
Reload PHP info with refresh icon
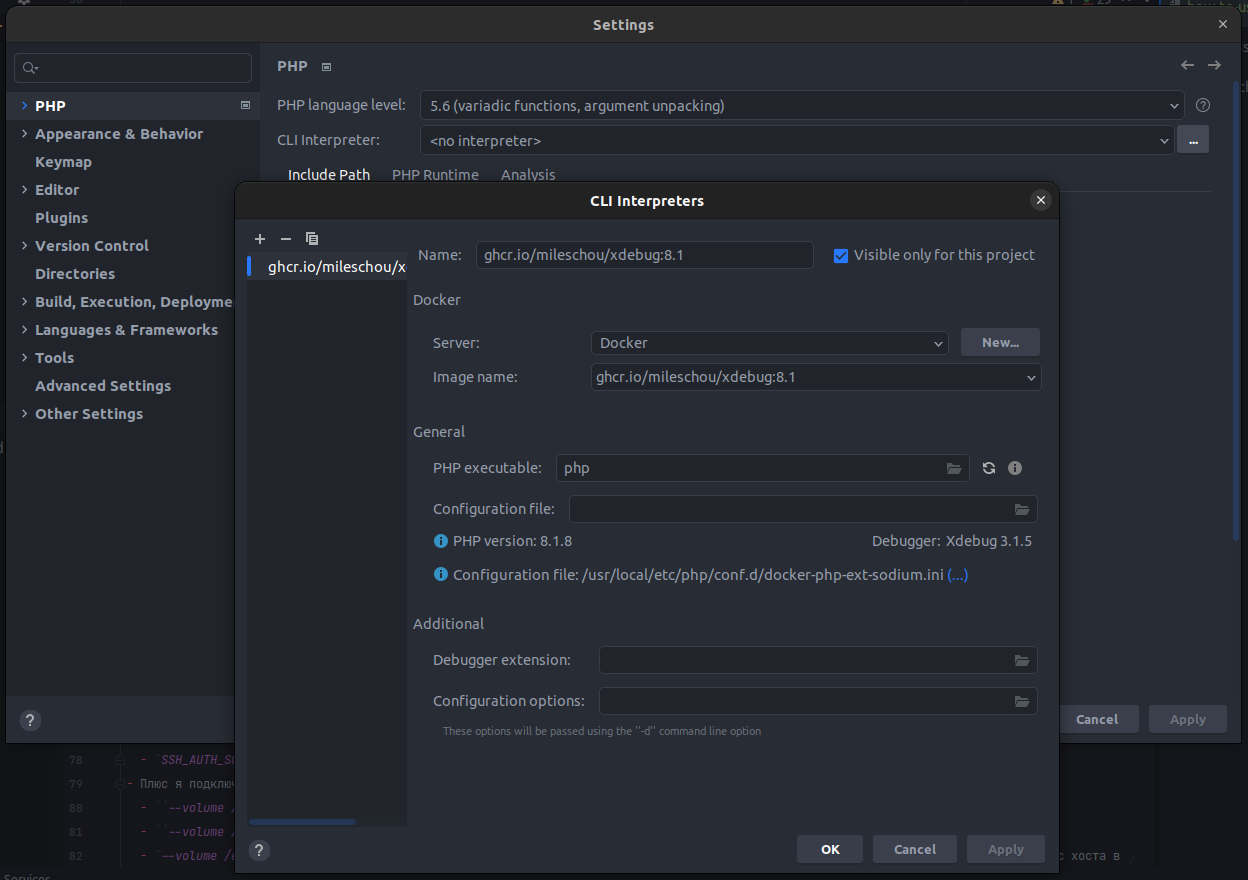click(x=989, y=468)
